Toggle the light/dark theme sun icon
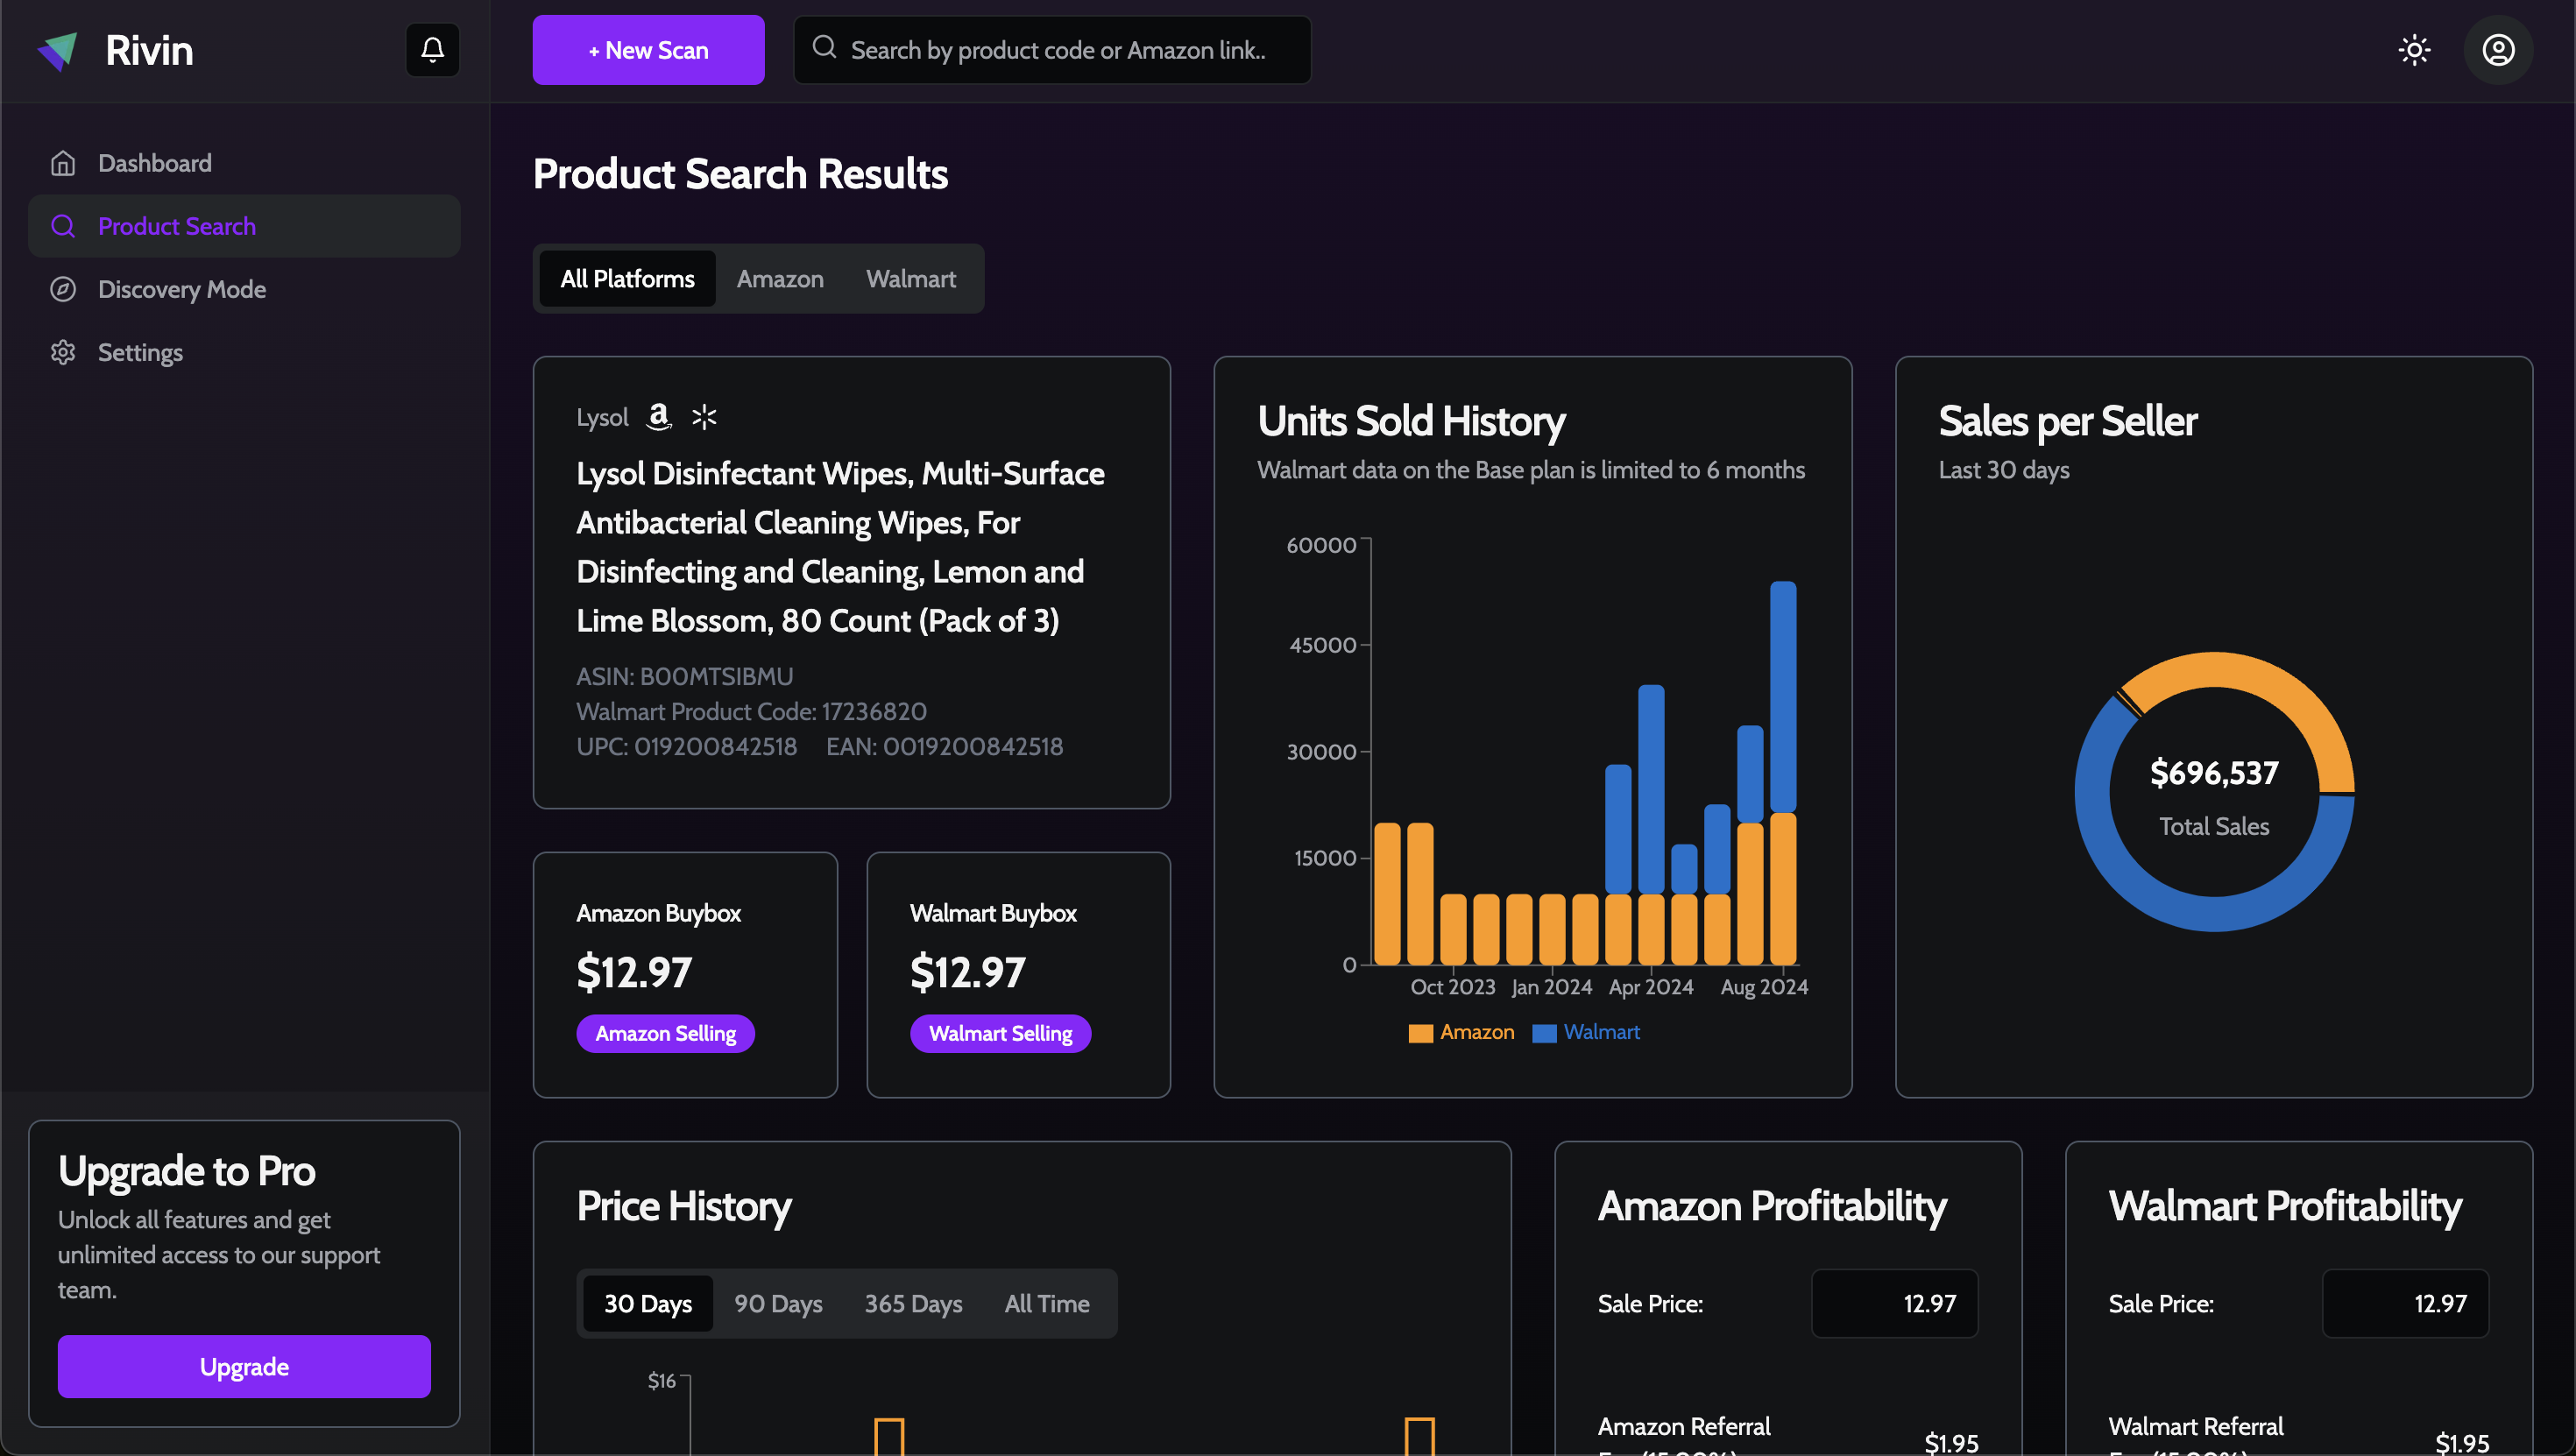Screen dimensions: 2576x1456 point(2414,50)
